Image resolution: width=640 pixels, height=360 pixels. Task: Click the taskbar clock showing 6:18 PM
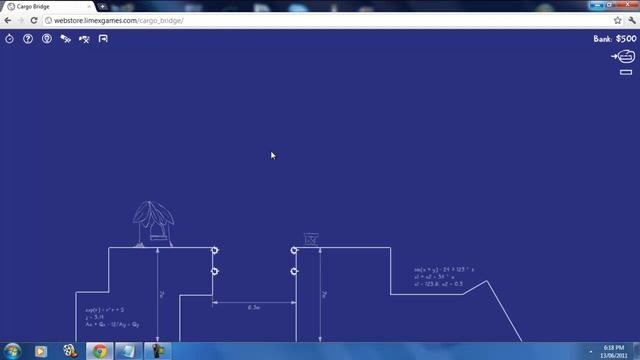click(x=613, y=351)
